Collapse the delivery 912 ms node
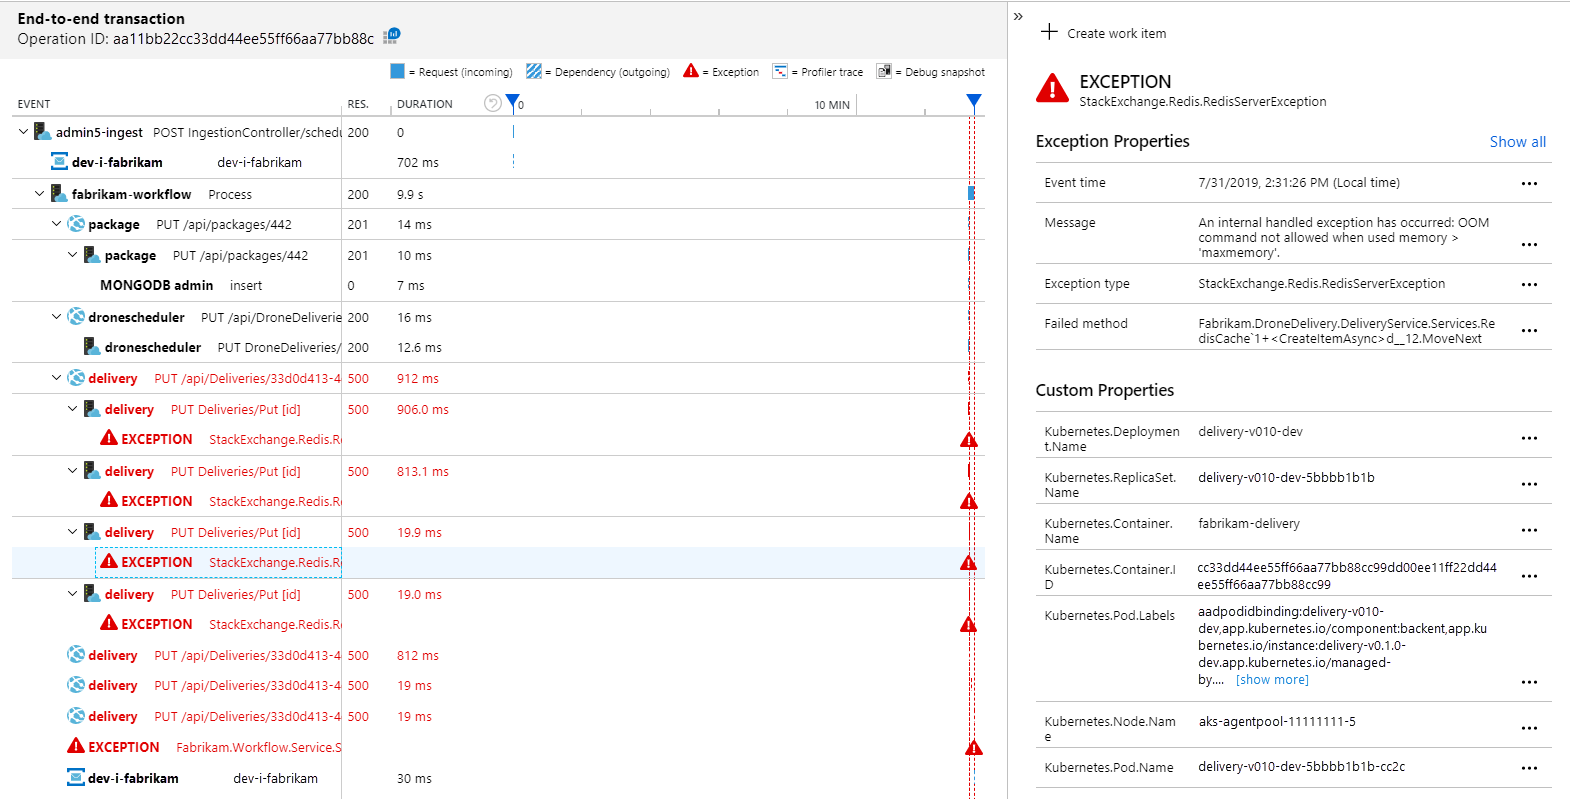1570x799 pixels. coord(57,378)
